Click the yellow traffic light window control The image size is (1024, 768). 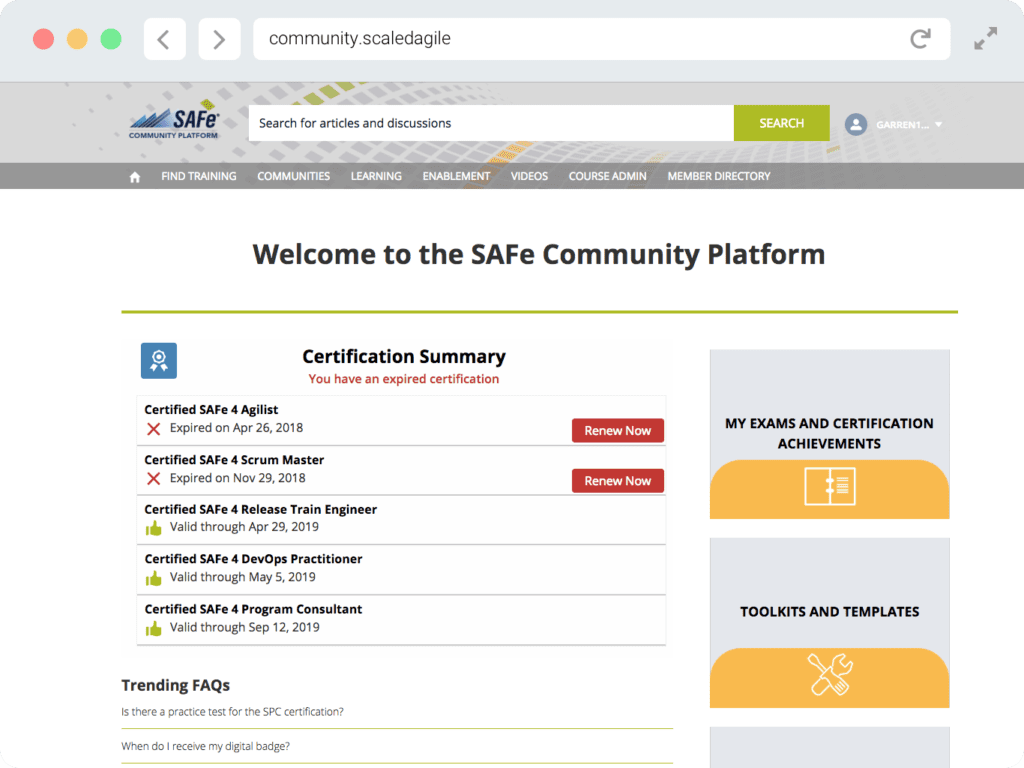(x=77, y=38)
